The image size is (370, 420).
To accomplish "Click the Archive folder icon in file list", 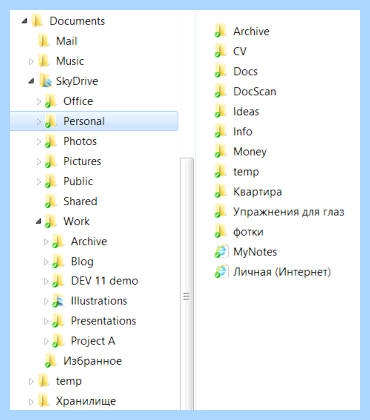I will point(221,31).
